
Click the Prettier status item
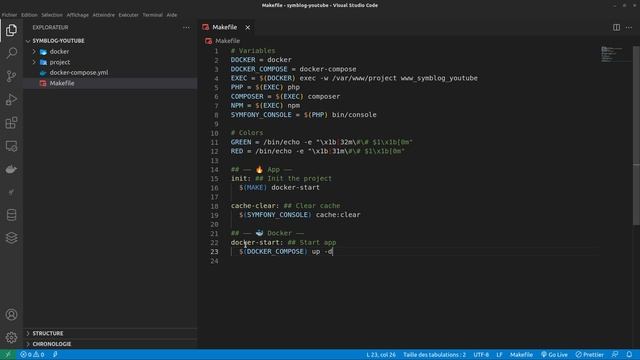(589, 355)
